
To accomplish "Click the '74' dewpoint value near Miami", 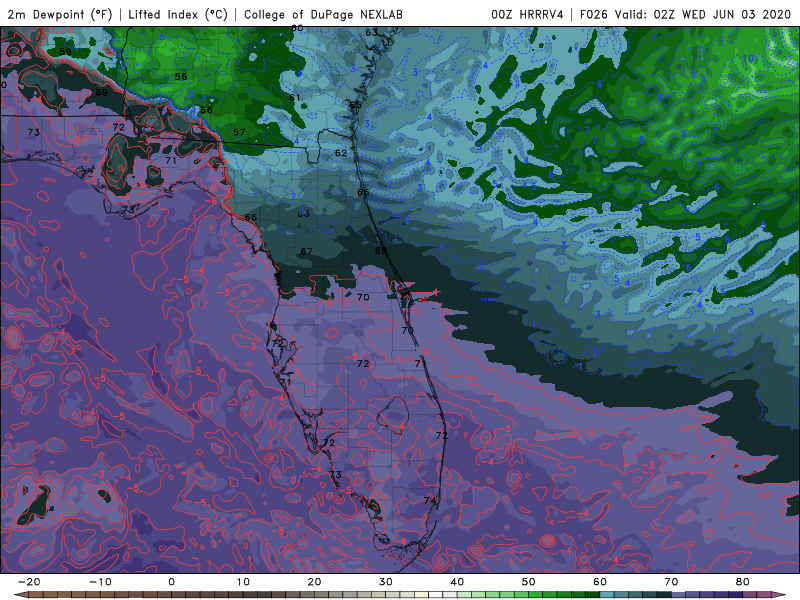I will point(430,501).
